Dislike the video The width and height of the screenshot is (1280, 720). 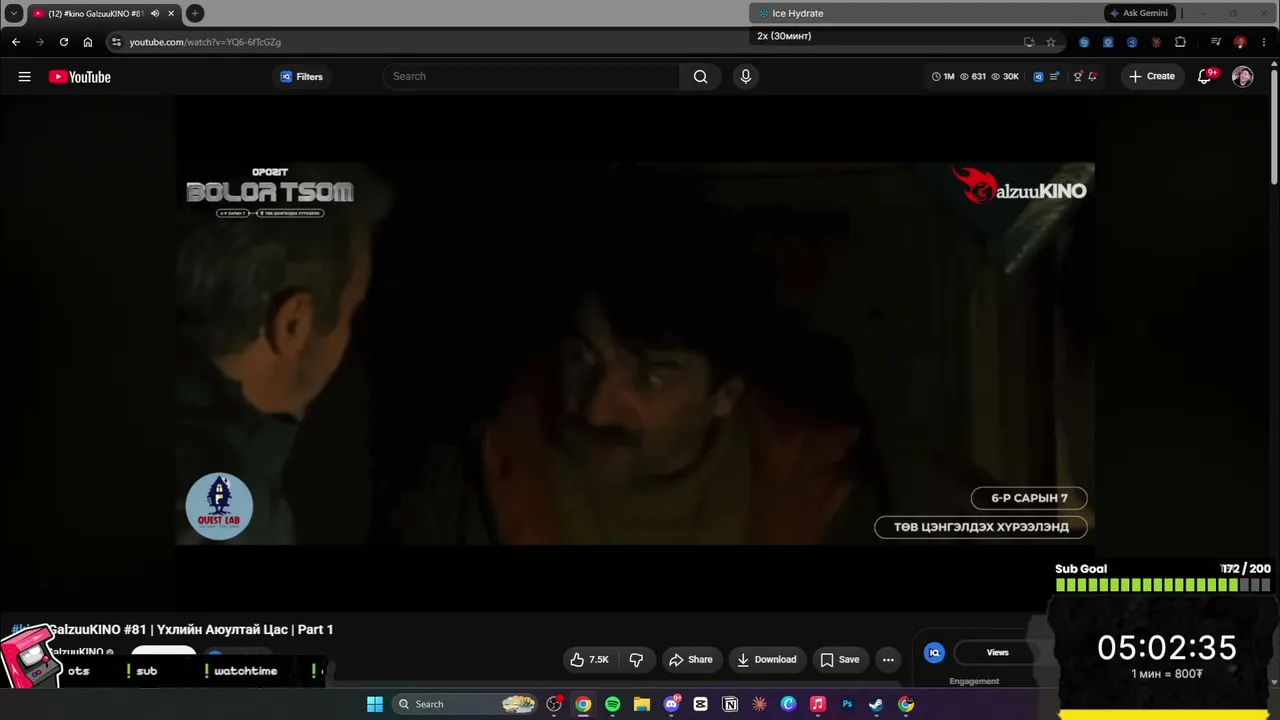coord(636,660)
